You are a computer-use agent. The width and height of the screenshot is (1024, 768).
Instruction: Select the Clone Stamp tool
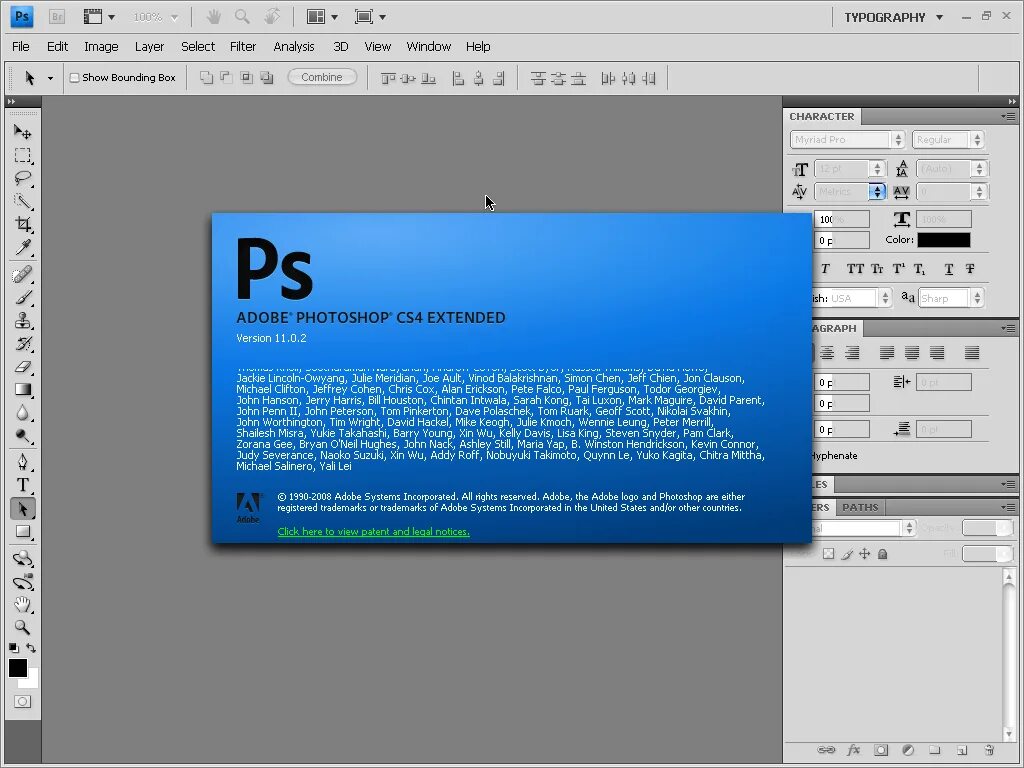point(23,320)
